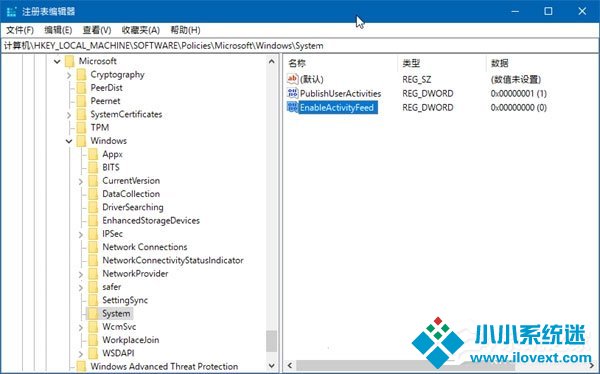Click the NetworkProvider folder icon

93,274
